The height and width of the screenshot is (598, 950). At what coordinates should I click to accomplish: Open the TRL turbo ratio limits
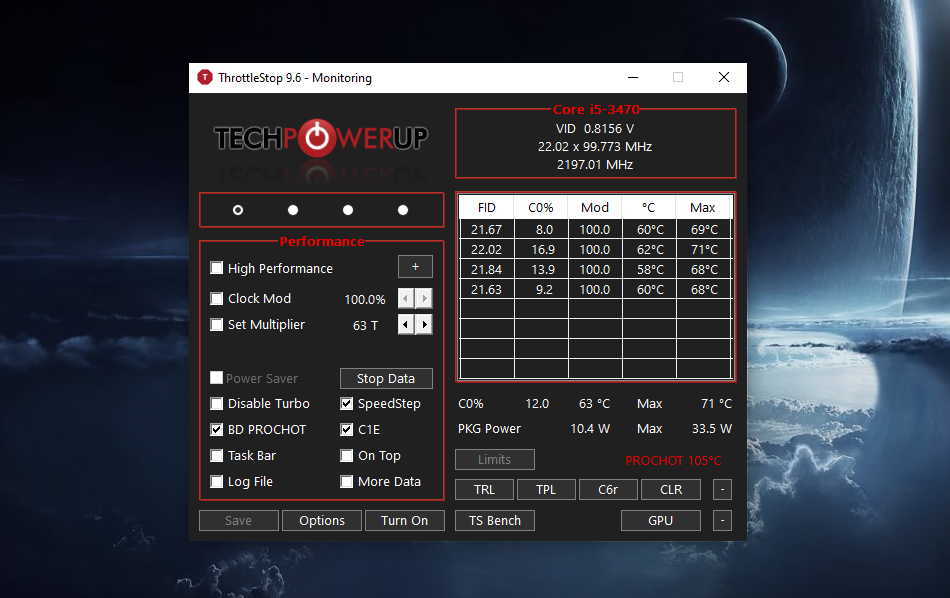click(x=485, y=490)
